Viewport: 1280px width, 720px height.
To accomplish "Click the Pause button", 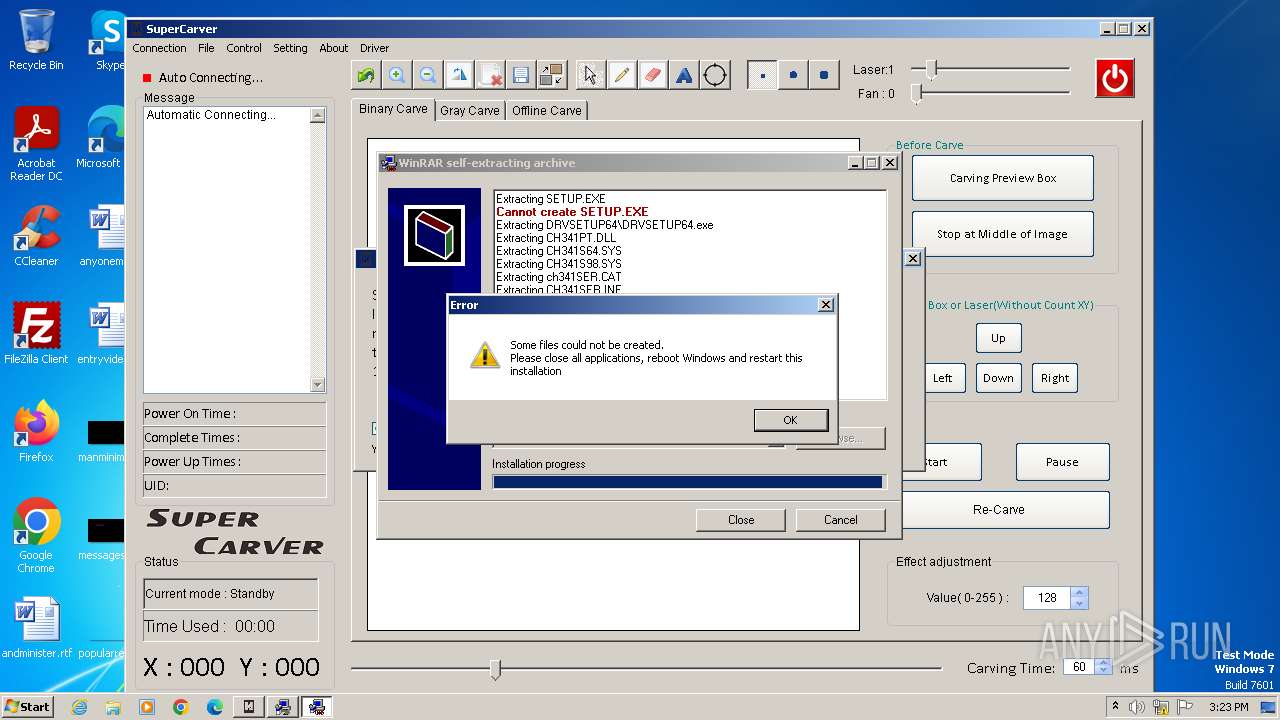I will coord(1062,462).
